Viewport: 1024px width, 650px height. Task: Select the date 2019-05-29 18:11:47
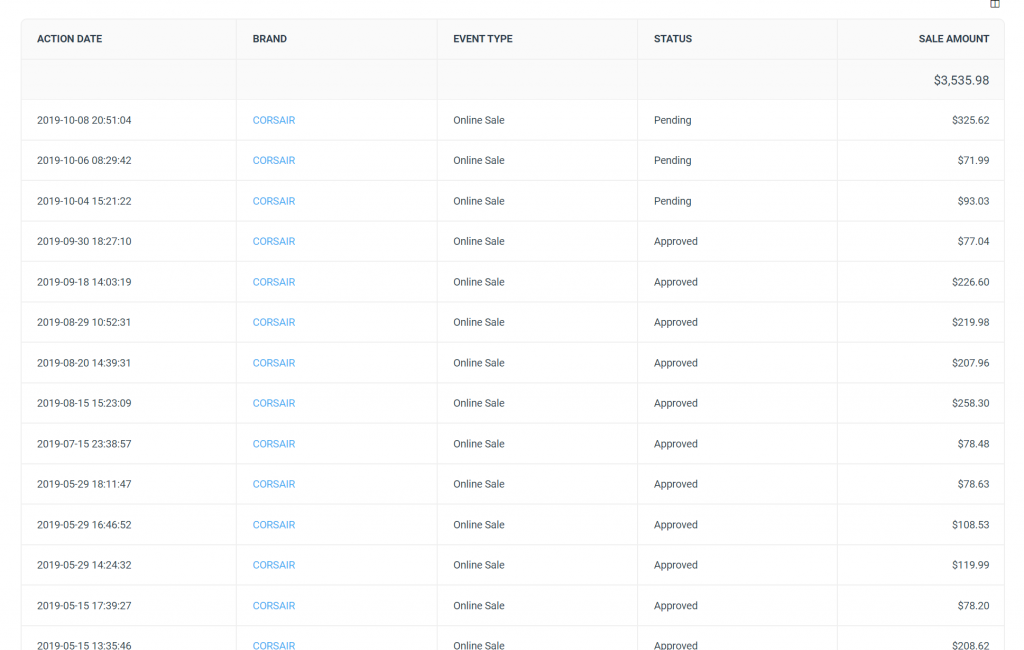[84, 485]
